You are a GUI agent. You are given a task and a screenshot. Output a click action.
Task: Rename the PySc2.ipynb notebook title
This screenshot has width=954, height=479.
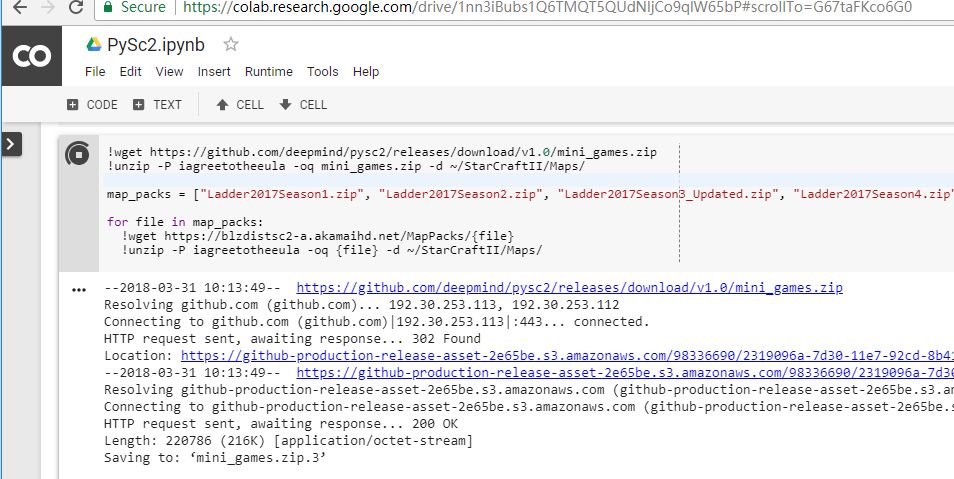(156, 45)
